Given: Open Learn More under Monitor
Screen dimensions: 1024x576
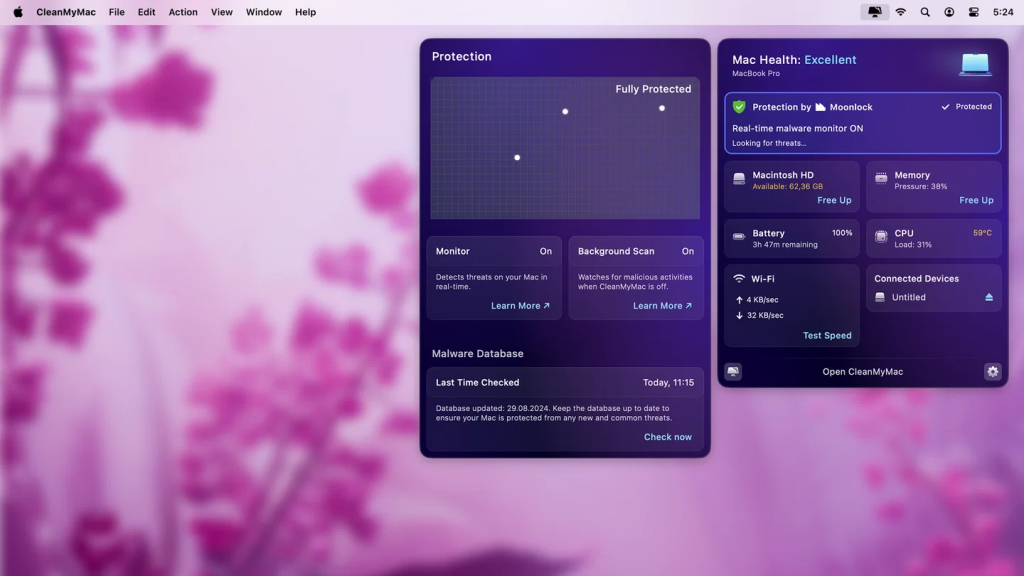Looking at the screenshot, I should tap(520, 306).
